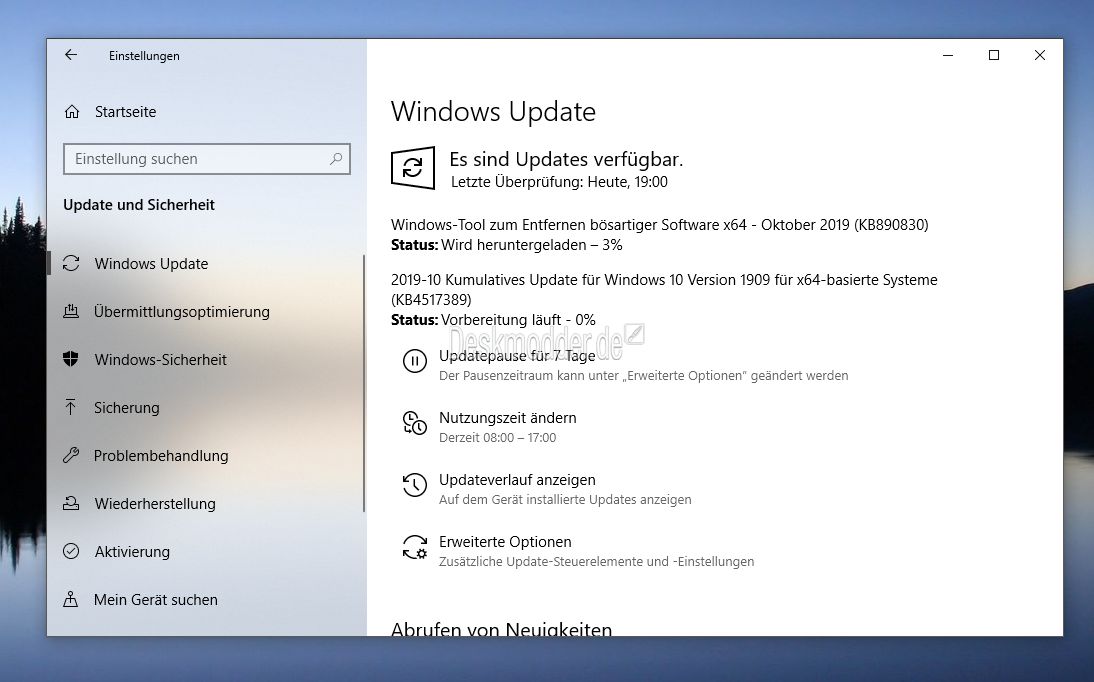Select the Mein Gerät suchen icon
Image resolution: width=1094 pixels, height=682 pixels.
[70, 599]
